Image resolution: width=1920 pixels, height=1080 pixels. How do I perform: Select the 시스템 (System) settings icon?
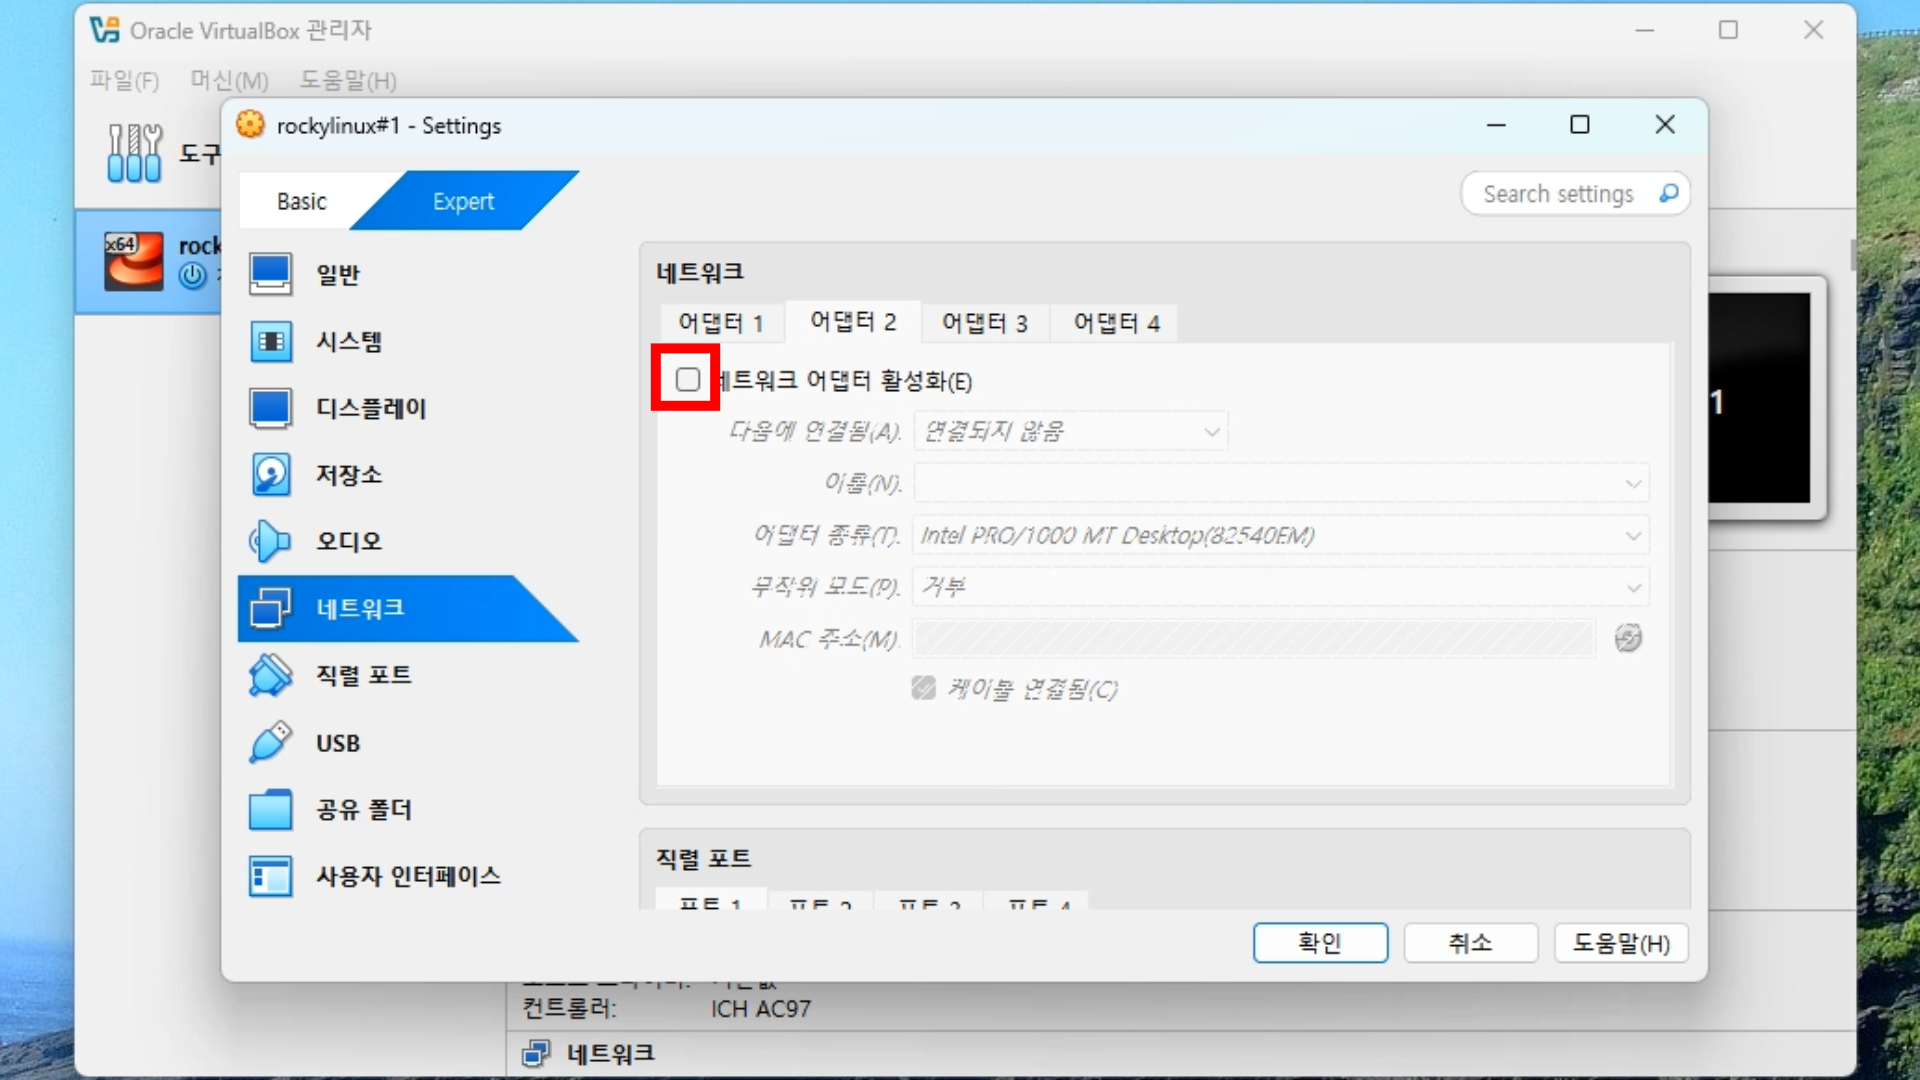(271, 341)
